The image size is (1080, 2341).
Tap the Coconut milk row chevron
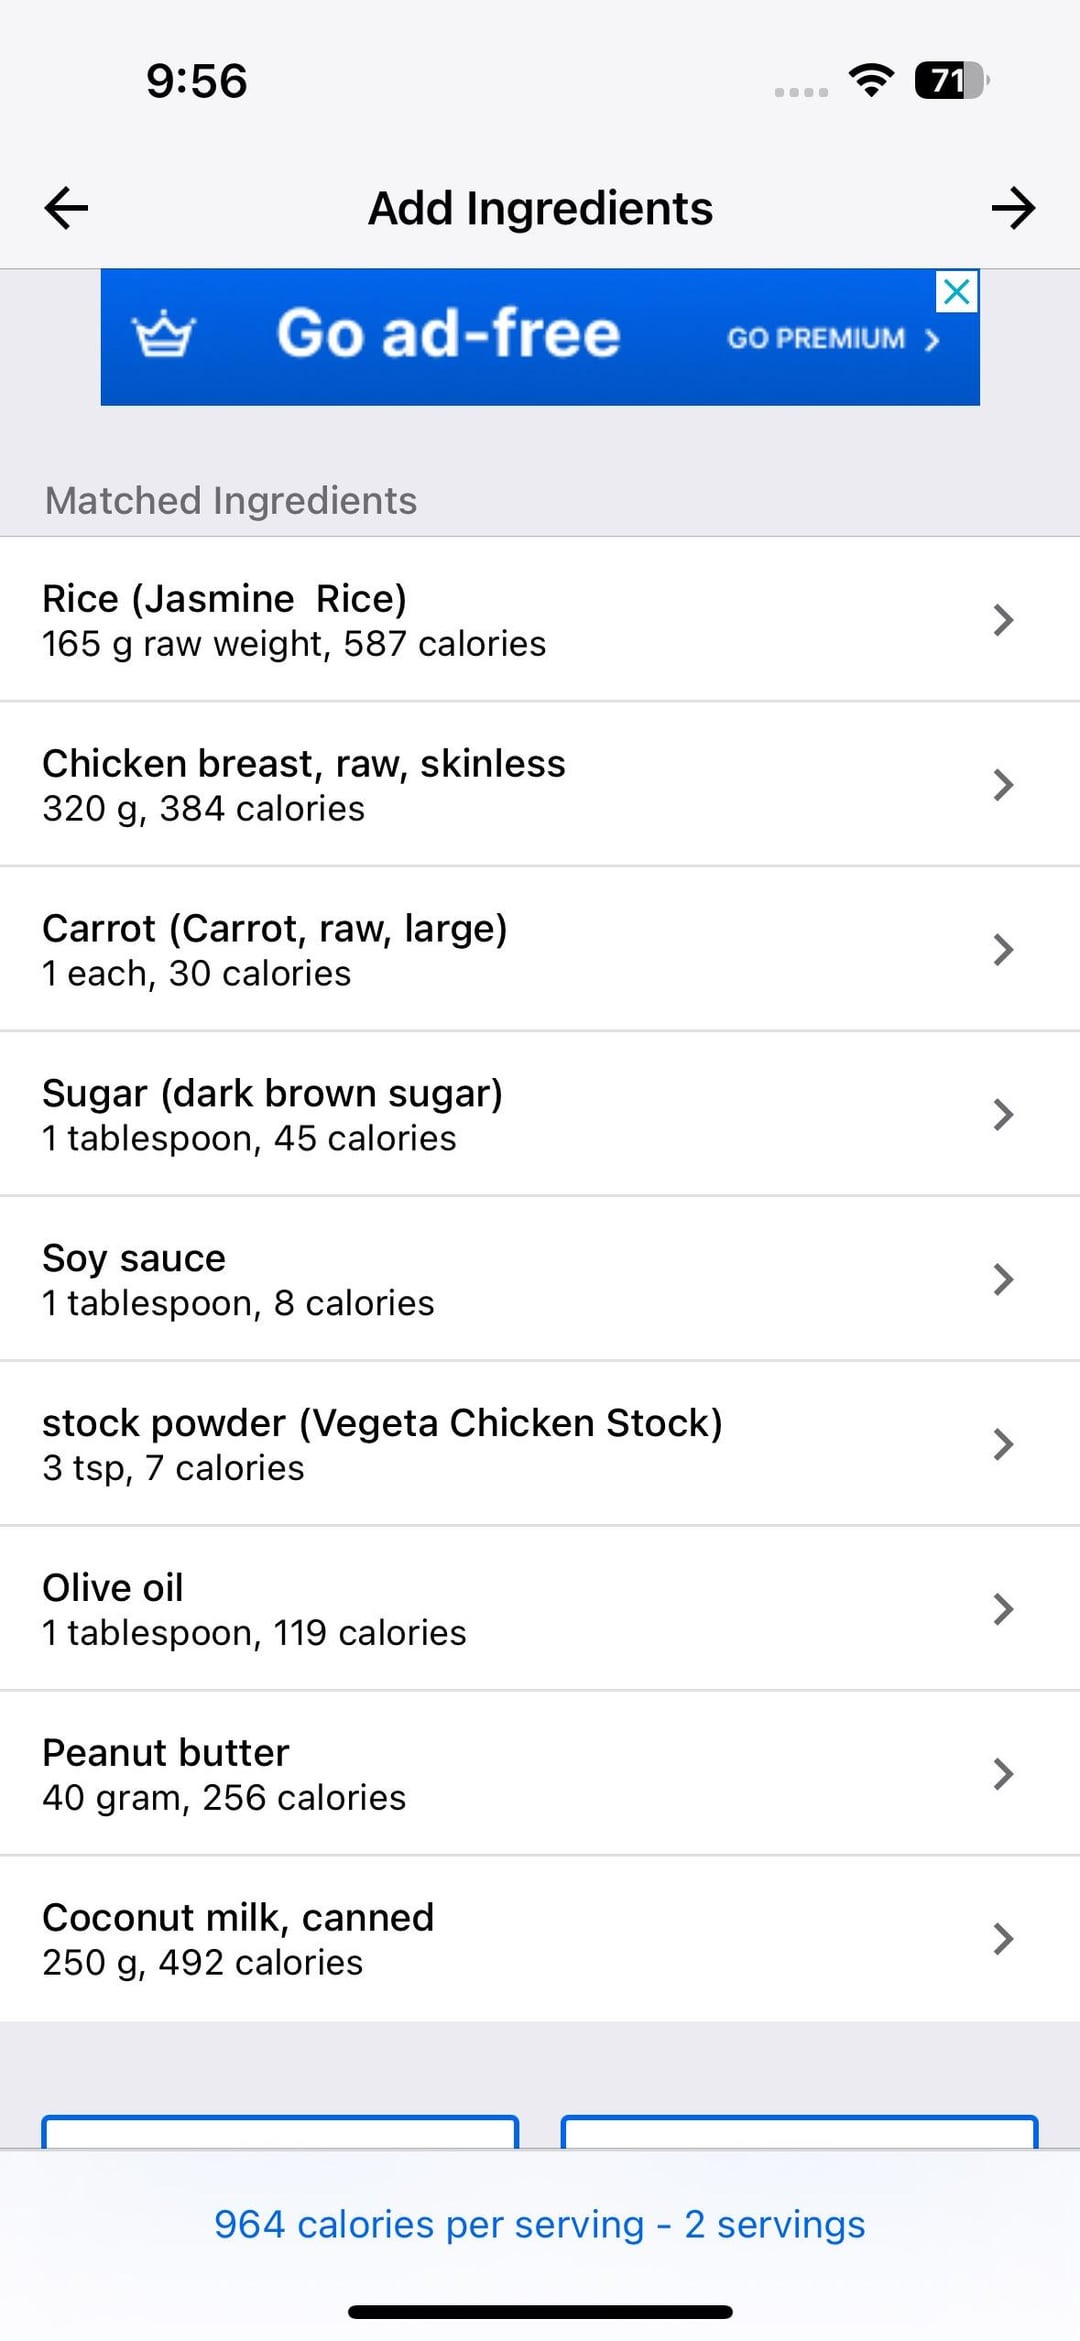pos(1003,1939)
